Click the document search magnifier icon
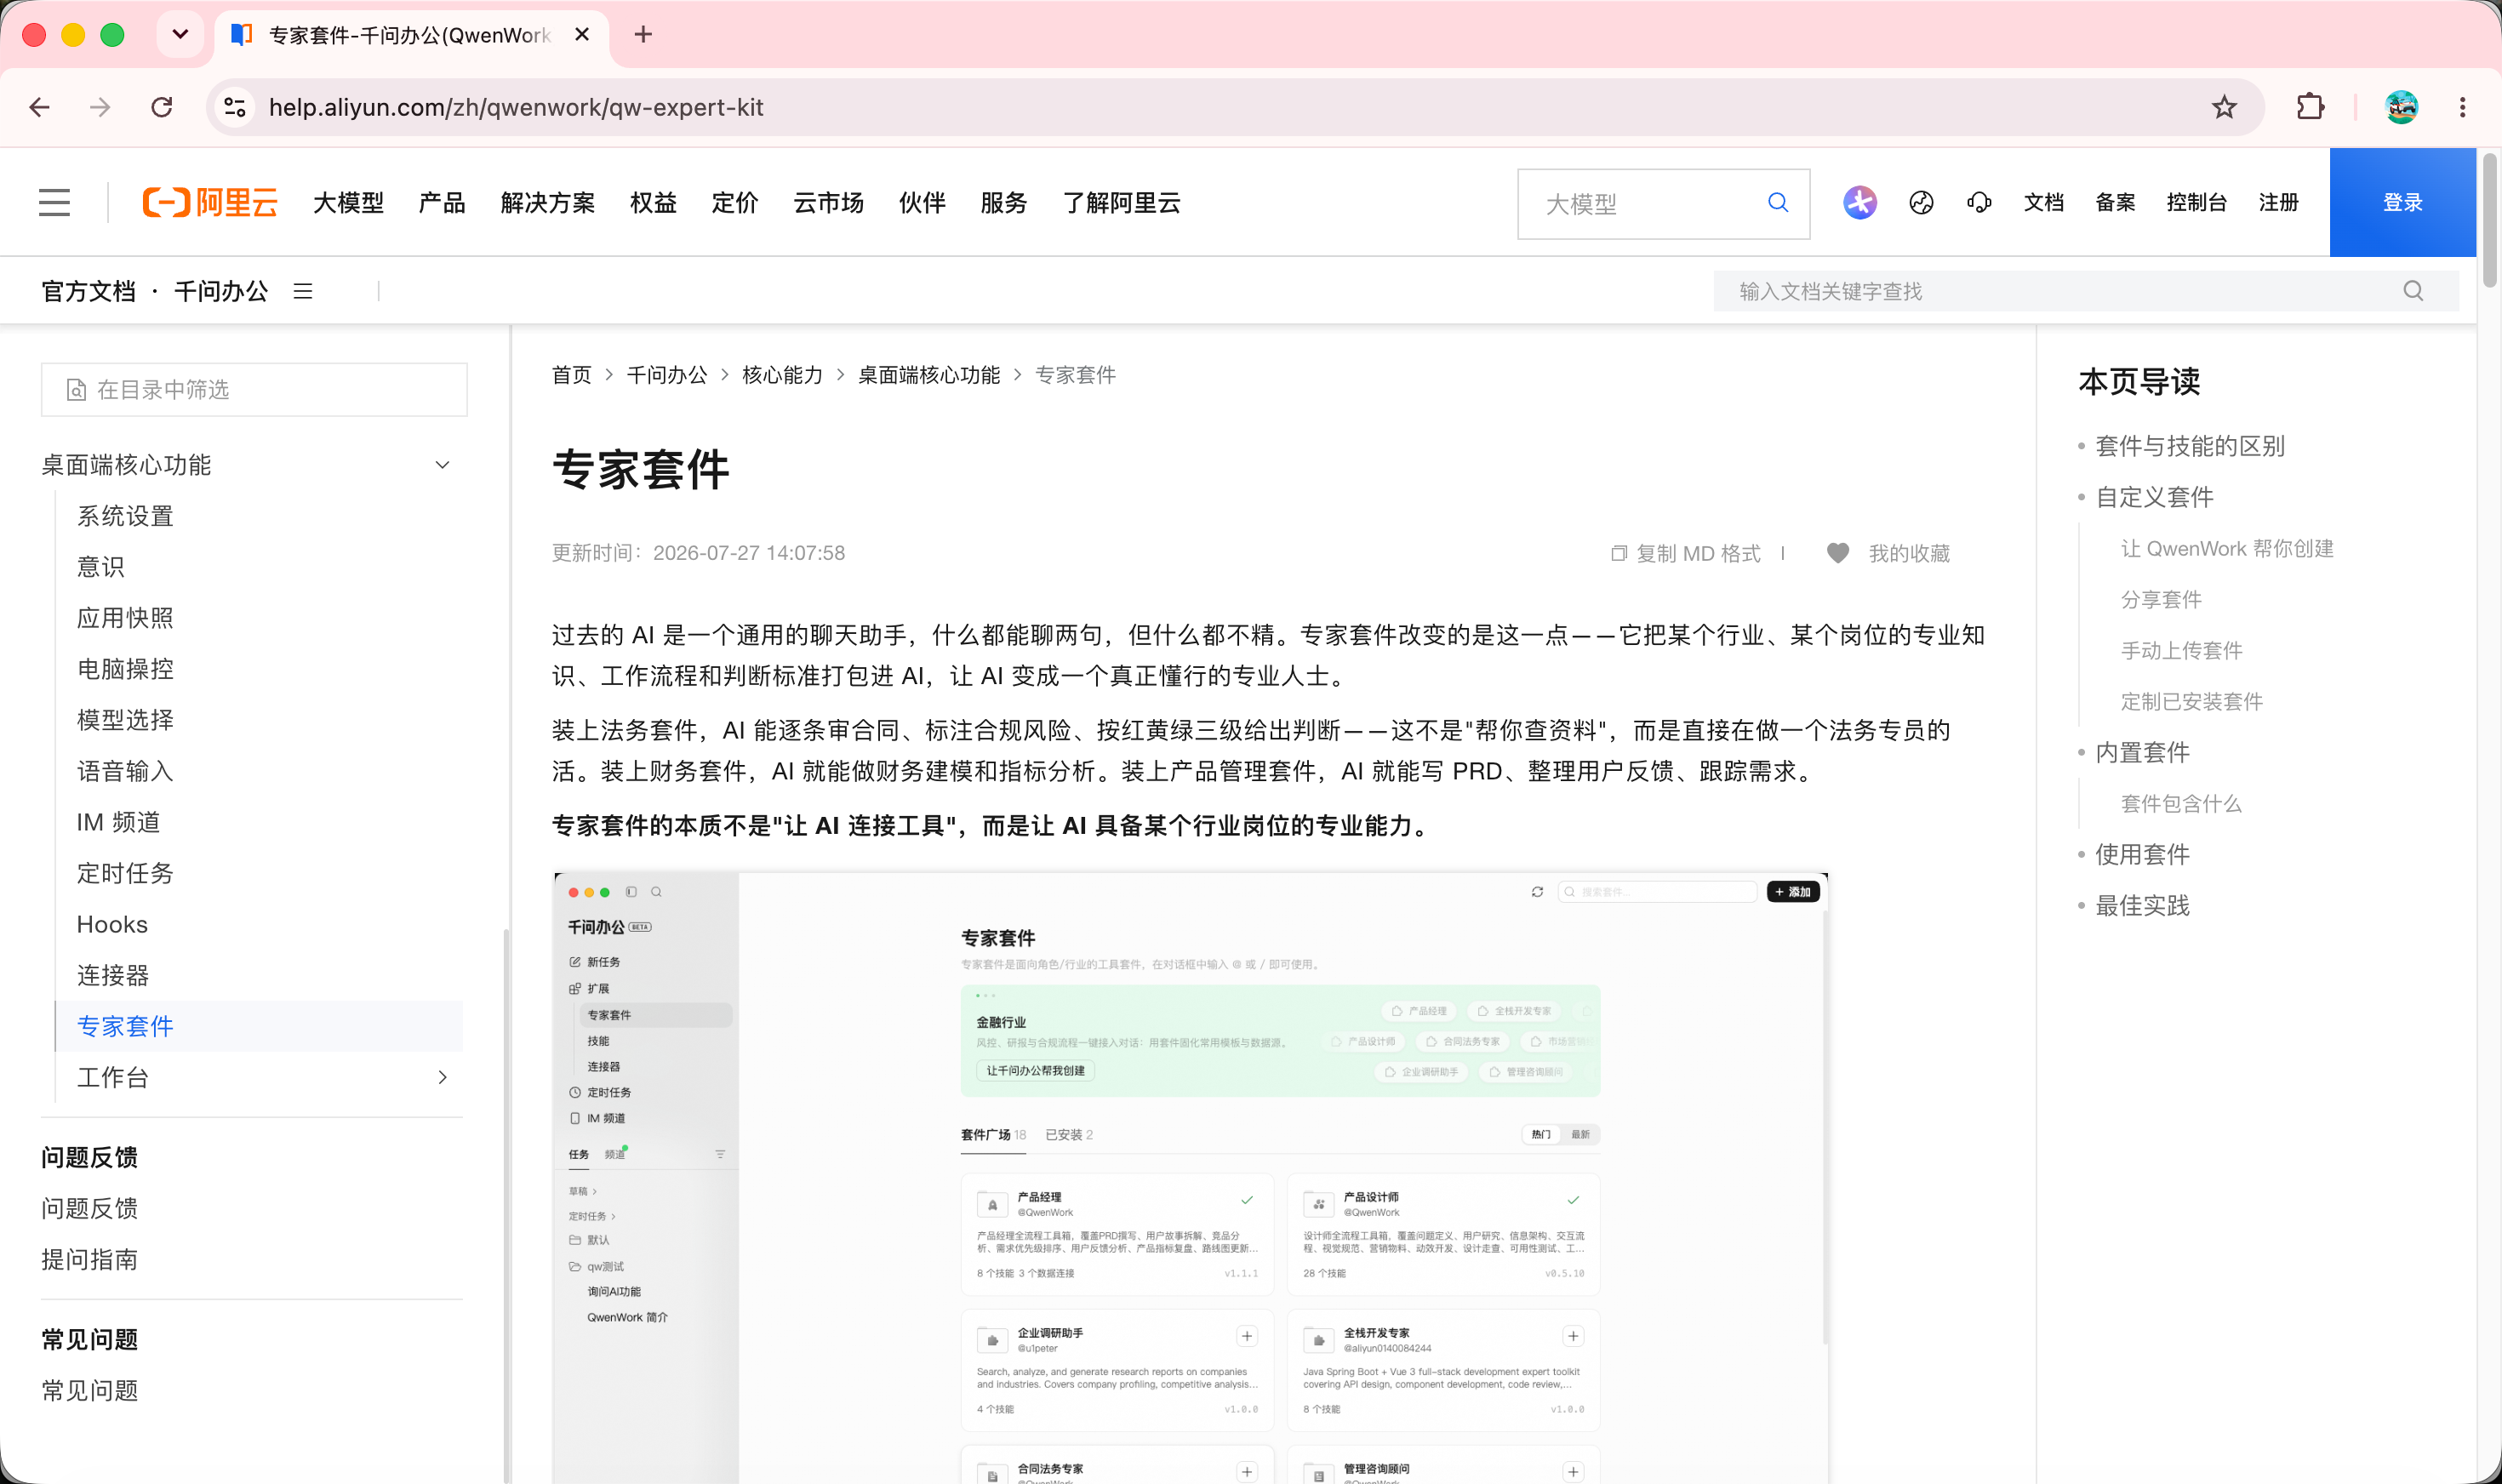The width and height of the screenshot is (2502, 1484). 2413,291
